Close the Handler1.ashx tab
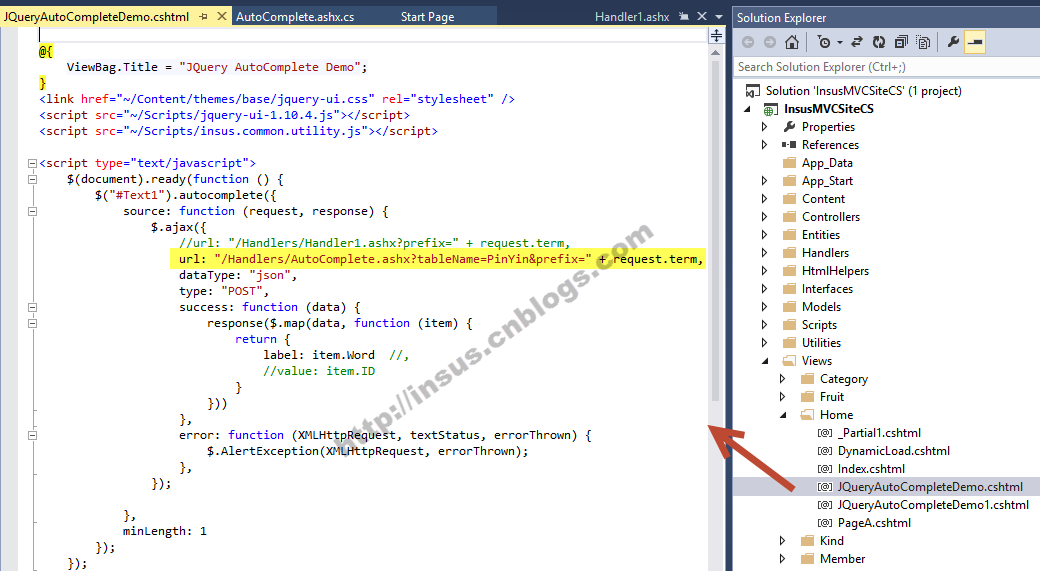 coord(702,17)
